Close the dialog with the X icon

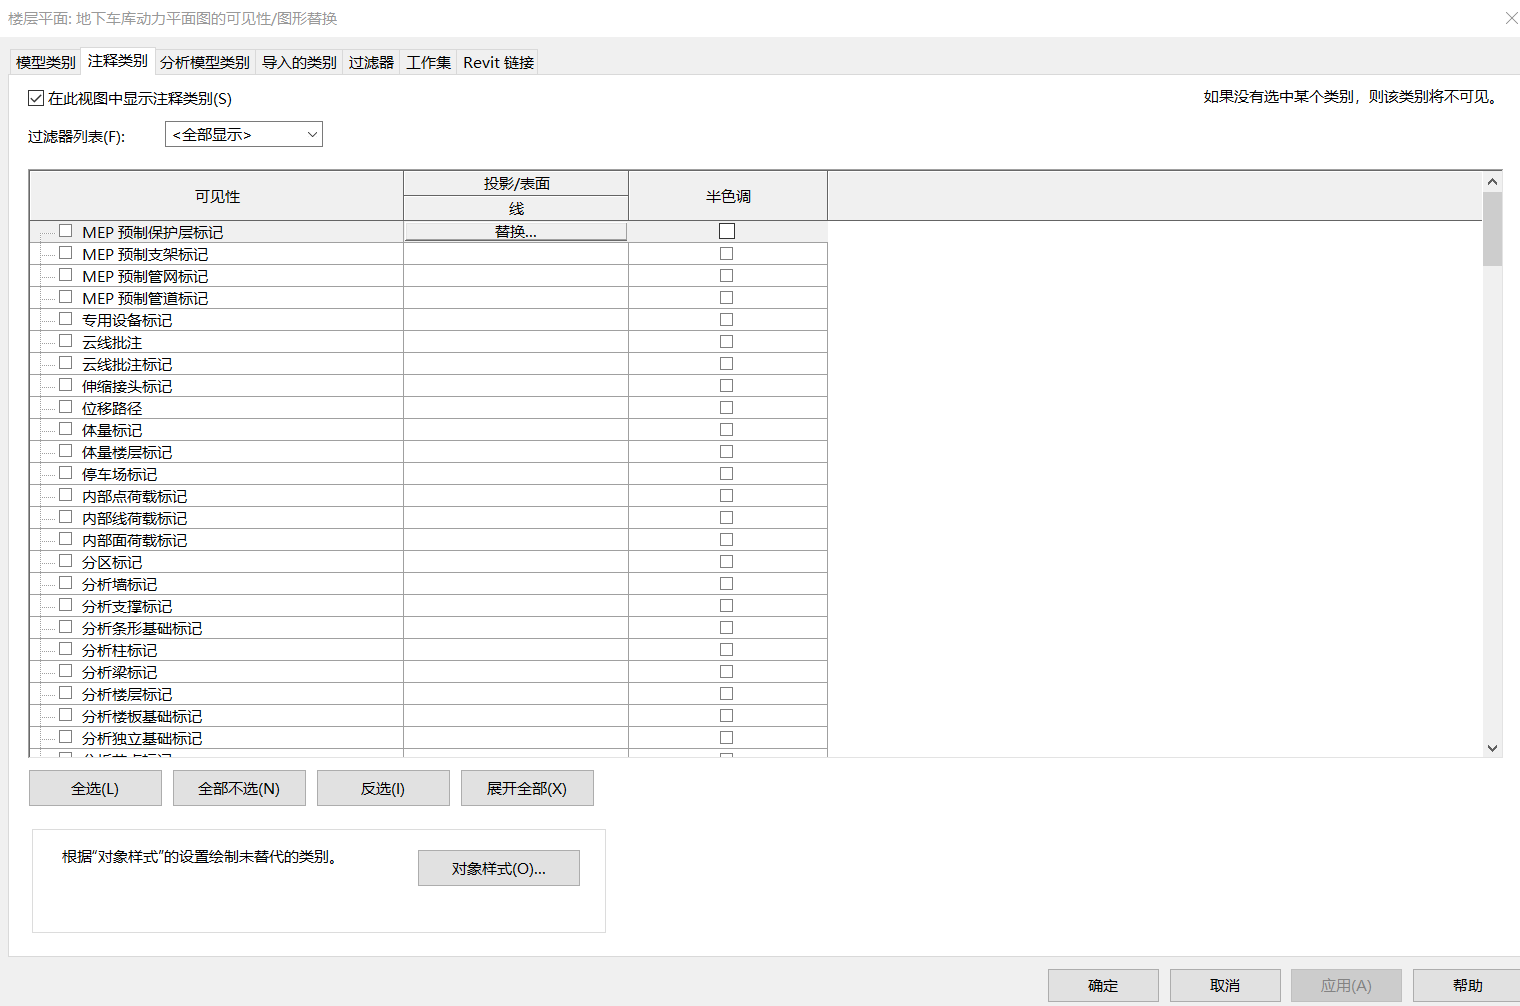click(1511, 18)
